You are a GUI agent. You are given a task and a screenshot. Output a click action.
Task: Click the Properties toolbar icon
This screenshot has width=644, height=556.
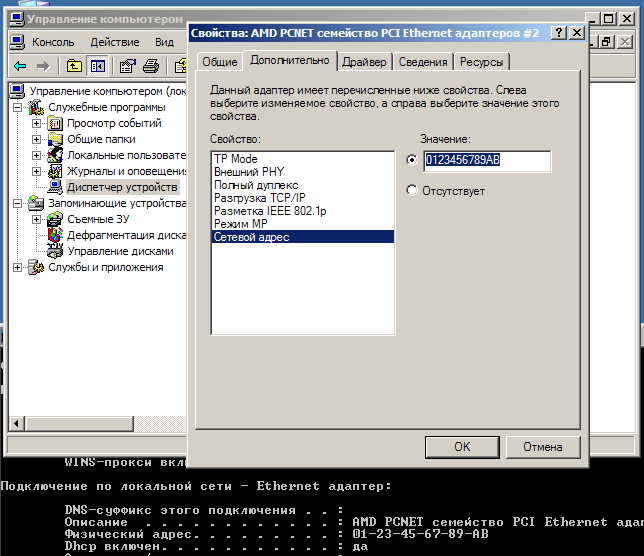pos(127,66)
